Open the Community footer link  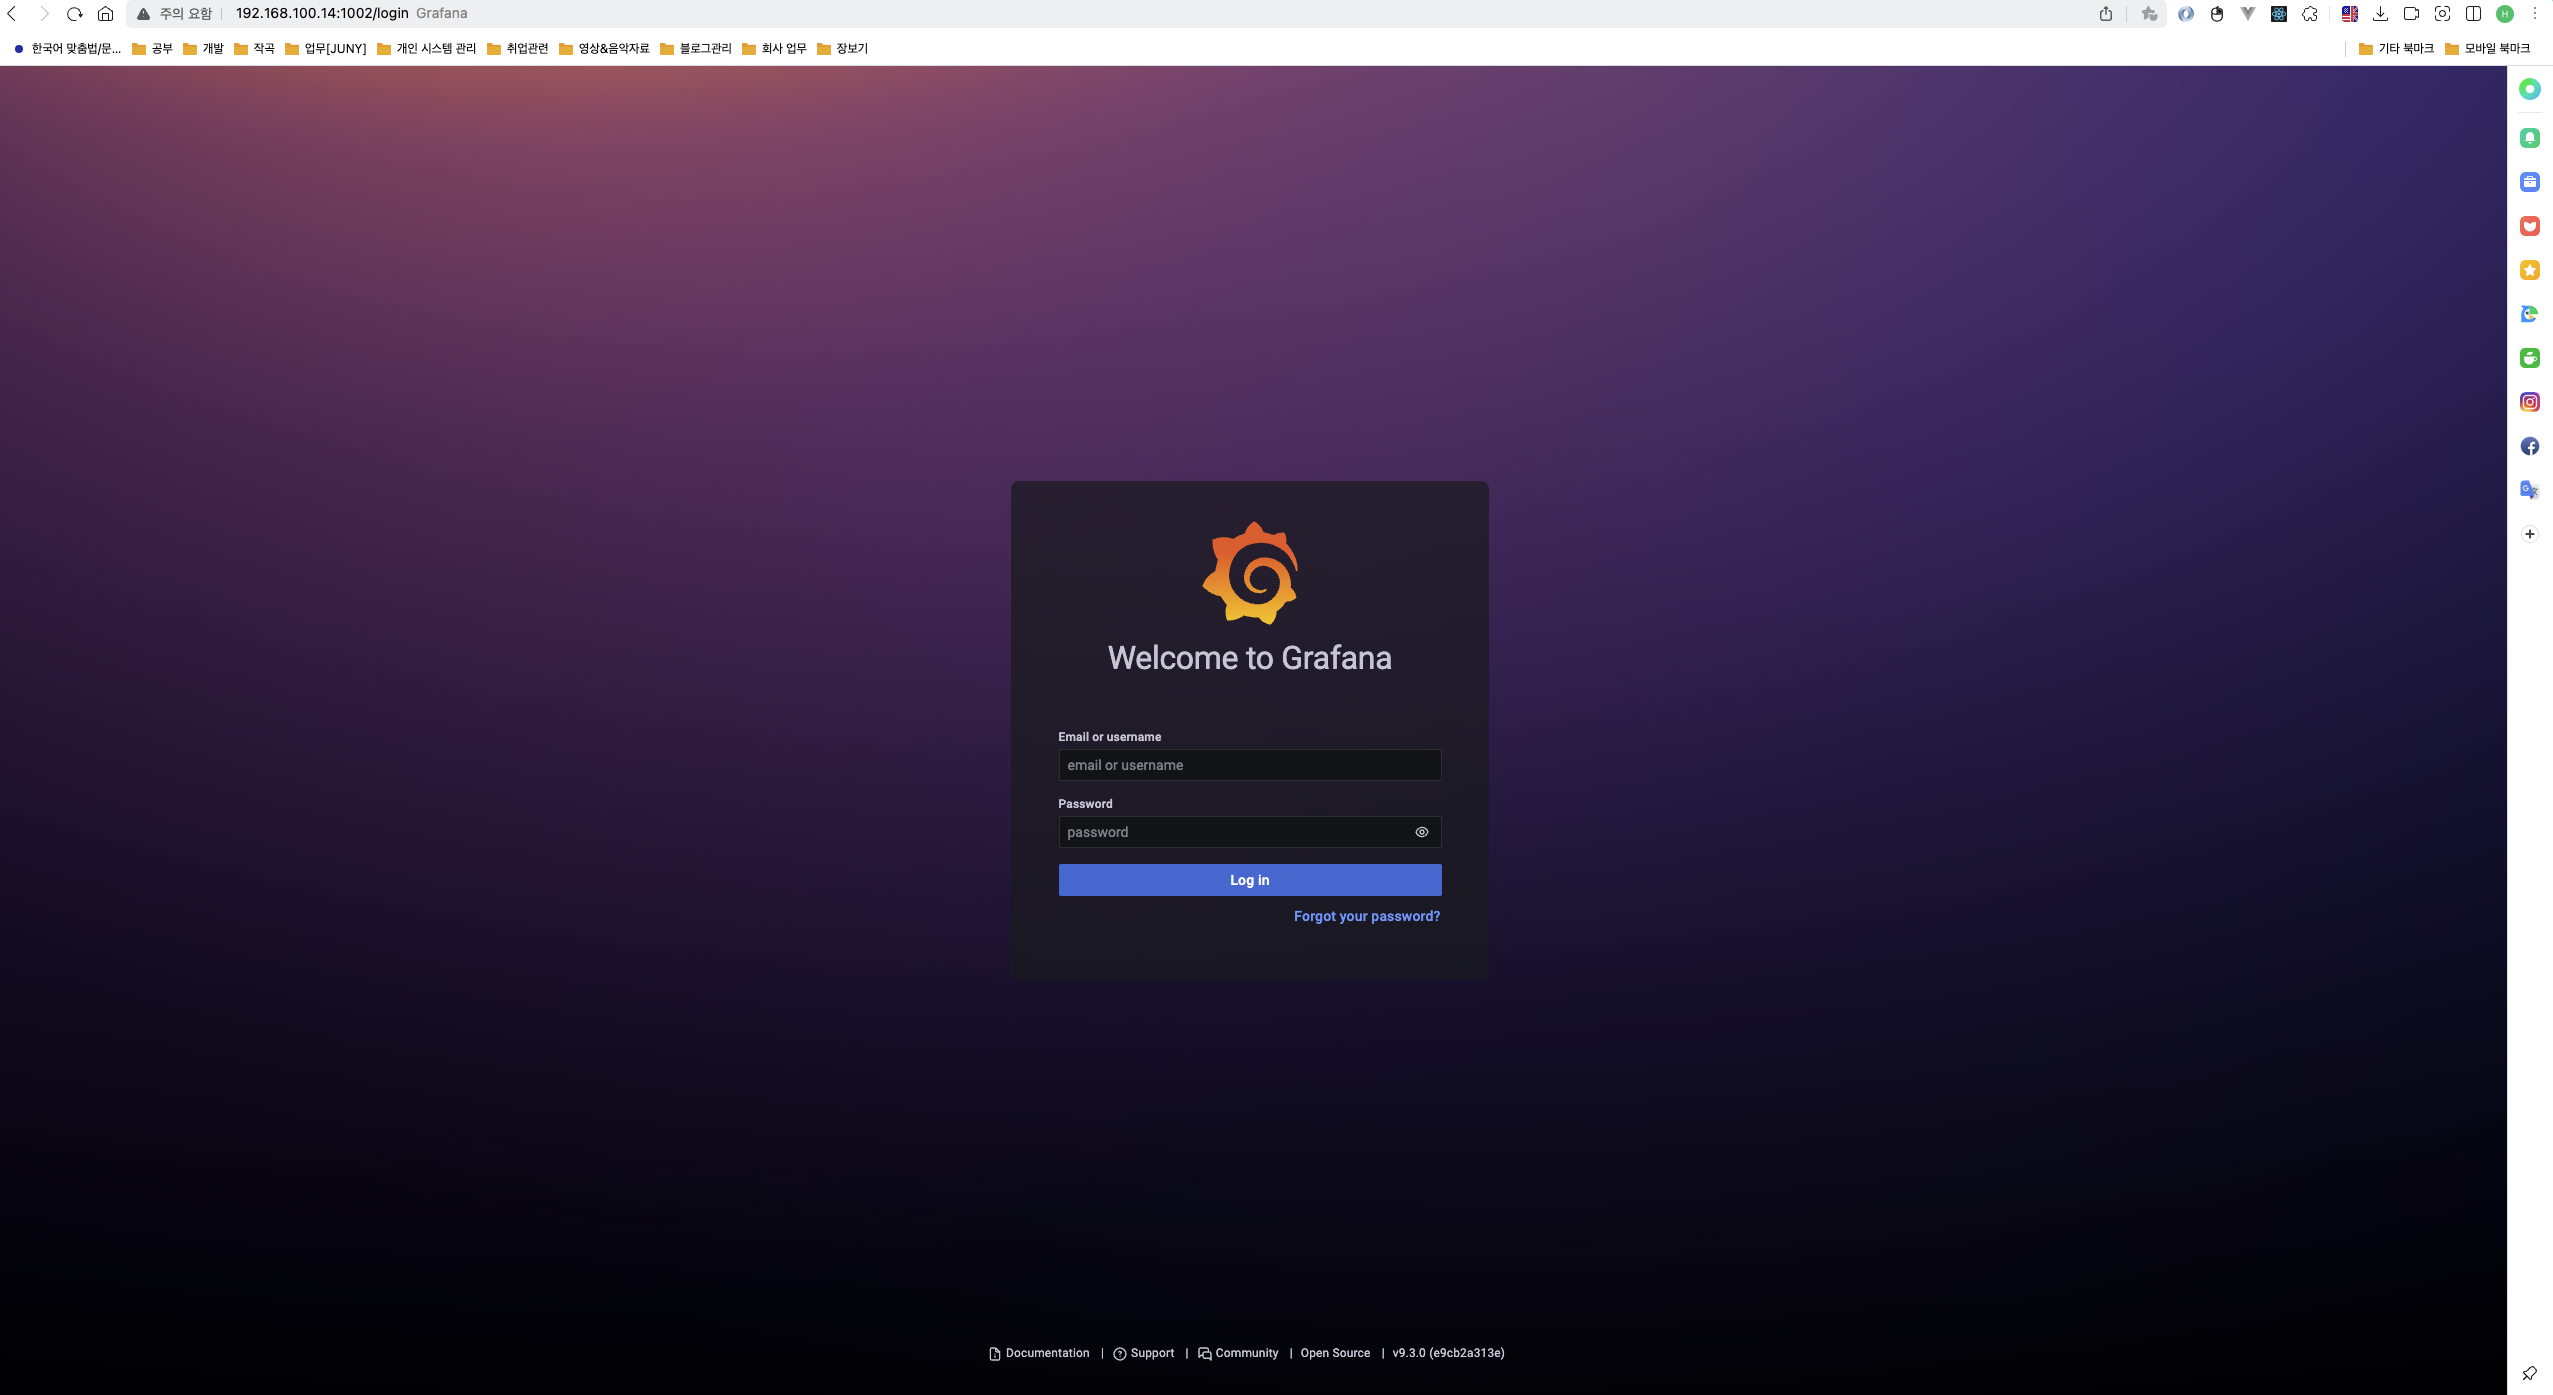(1245, 1353)
